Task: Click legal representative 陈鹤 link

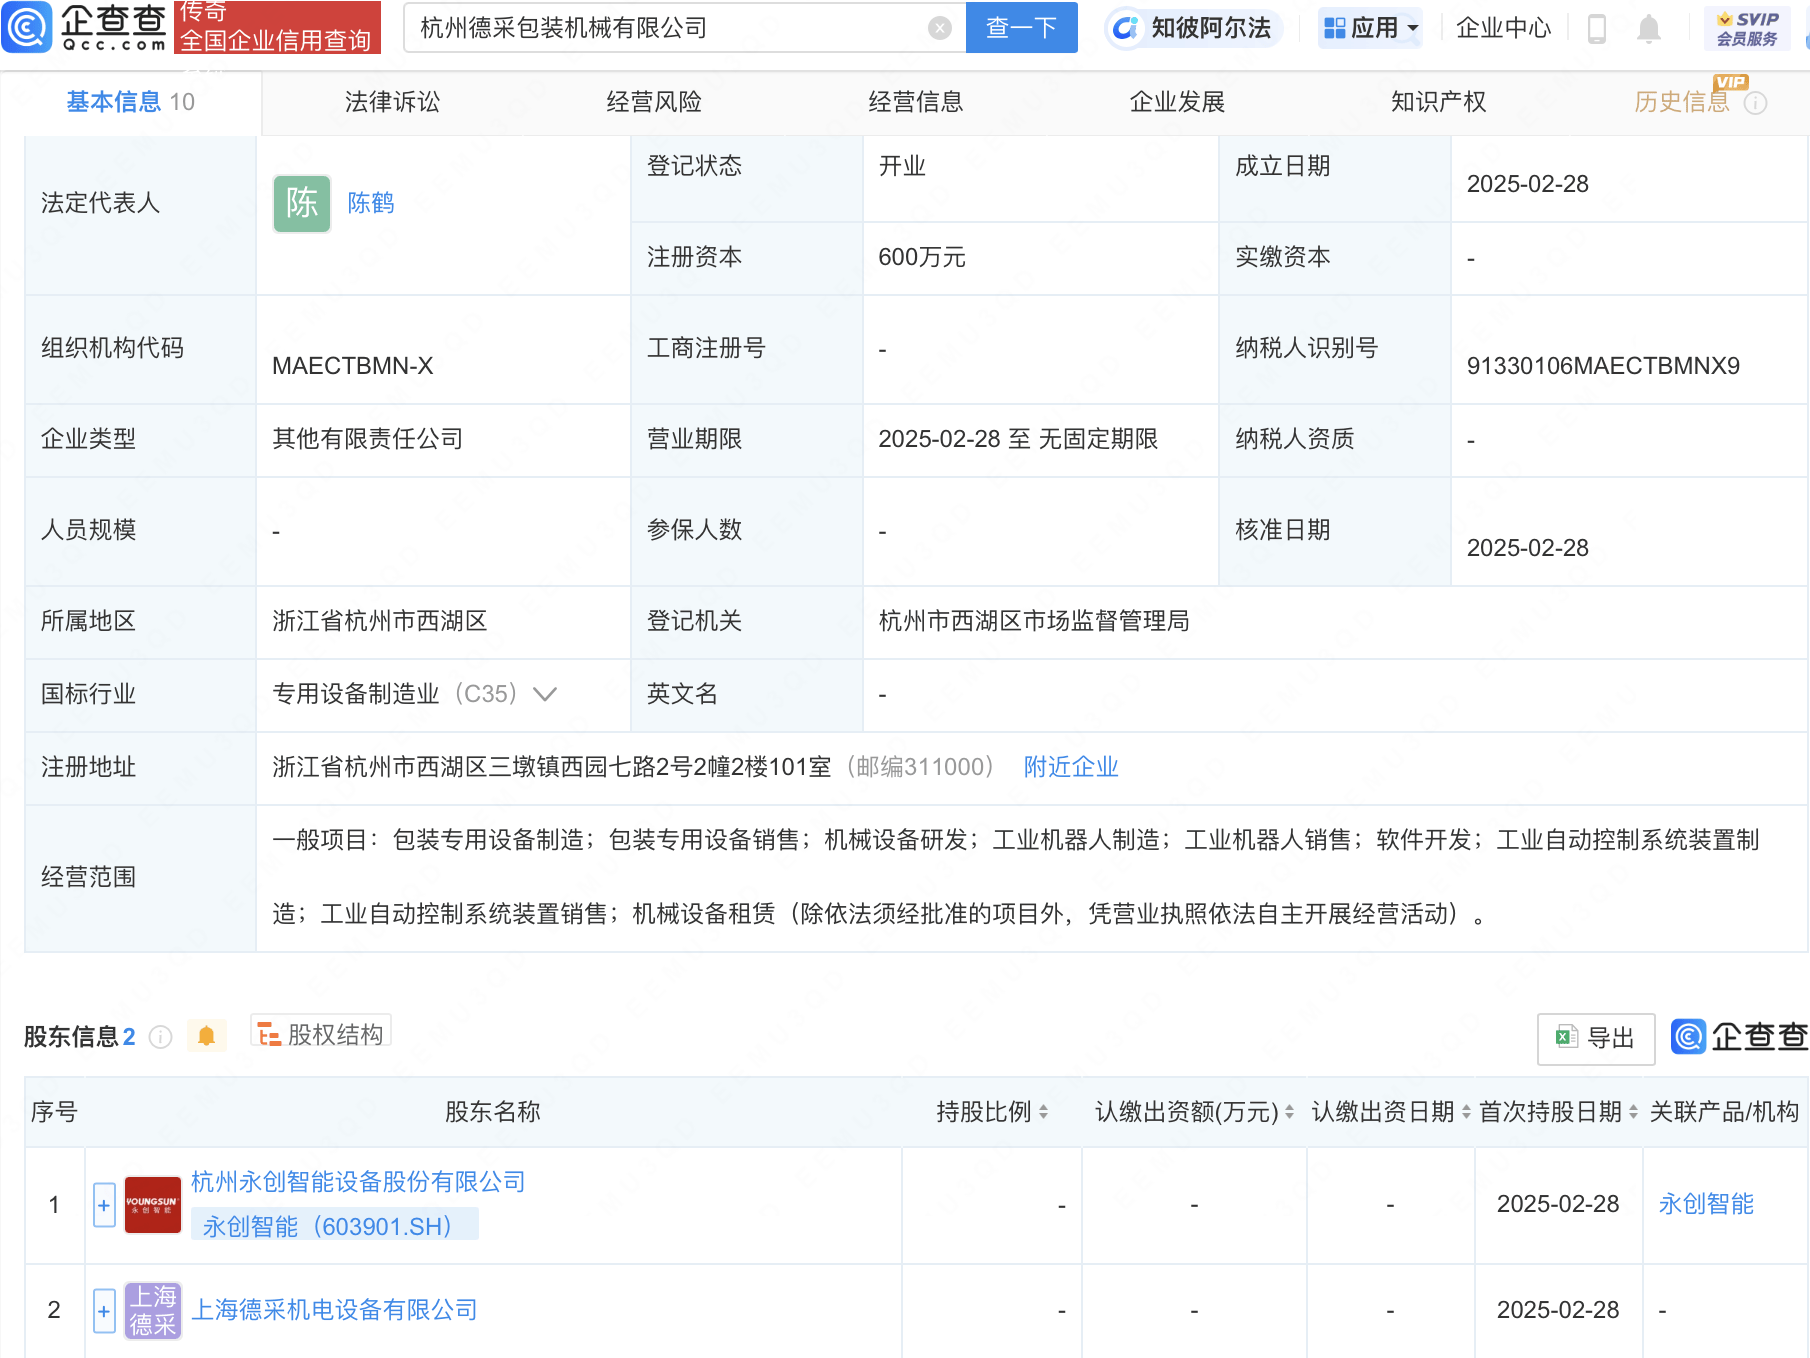Action: [371, 203]
